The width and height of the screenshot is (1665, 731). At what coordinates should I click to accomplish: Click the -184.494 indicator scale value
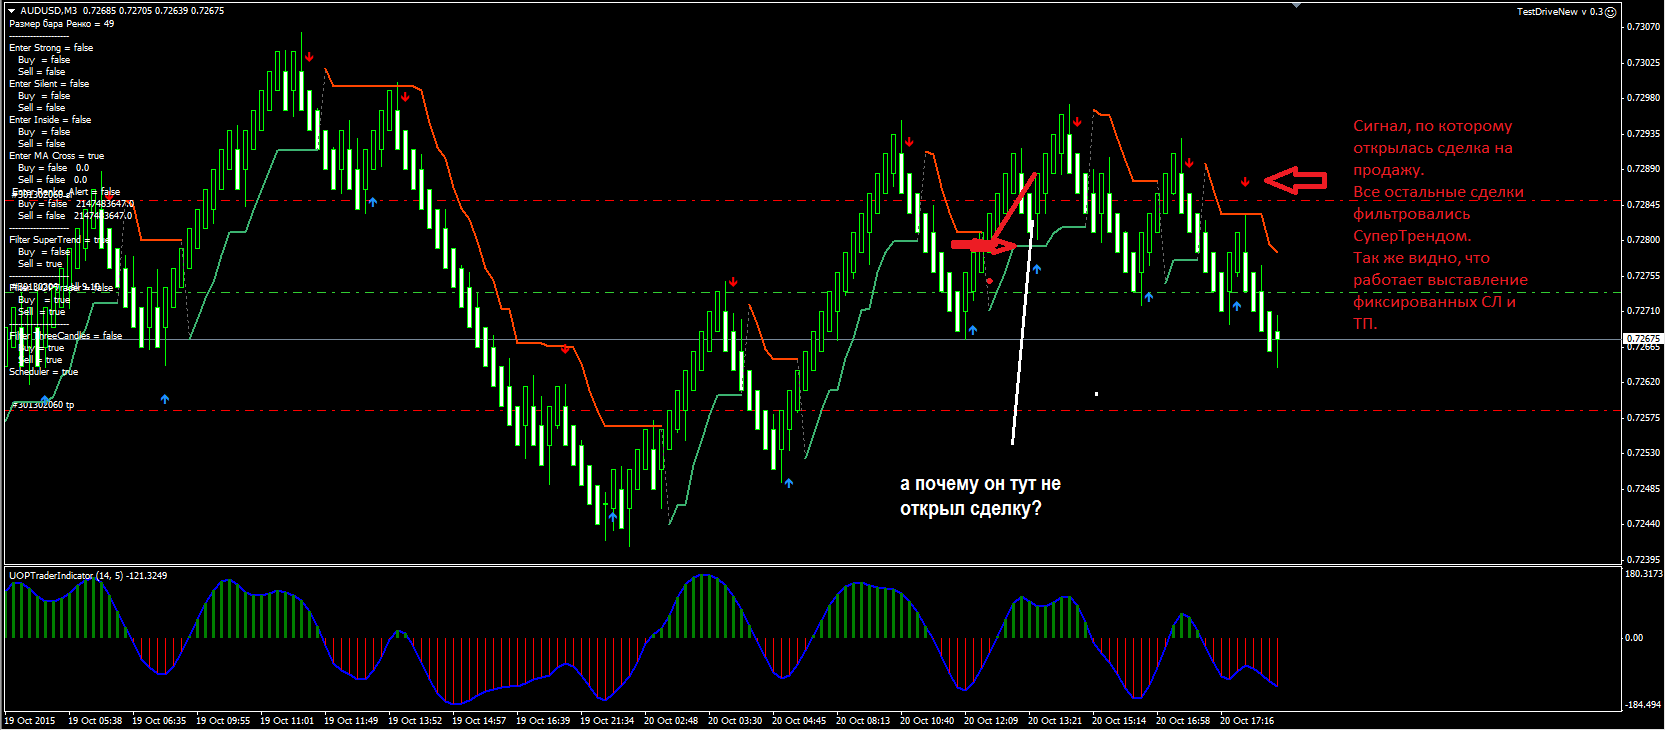point(1642,705)
